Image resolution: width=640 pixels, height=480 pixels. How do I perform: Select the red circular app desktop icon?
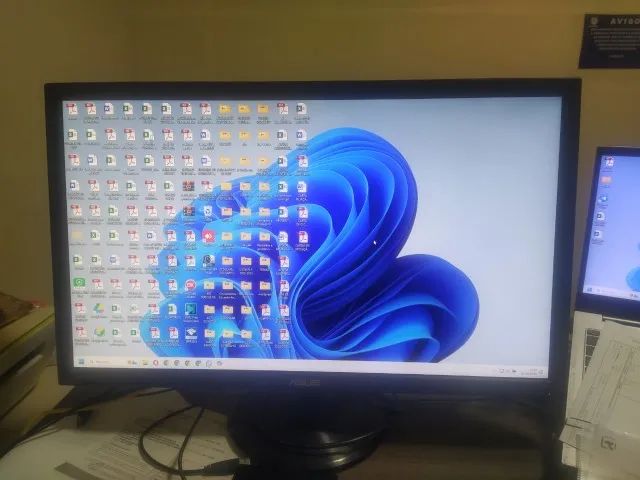tap(190, 284)
